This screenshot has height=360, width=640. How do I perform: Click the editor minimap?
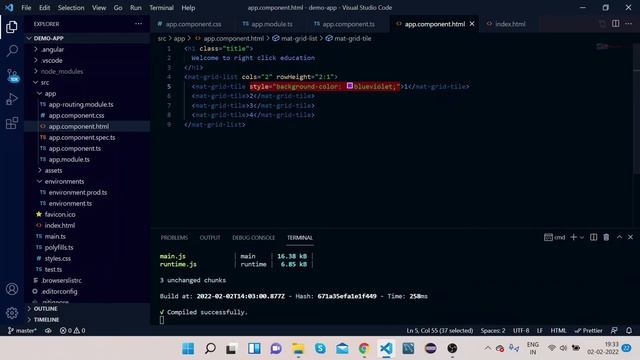pyautogui.click(x=614, y=47)
